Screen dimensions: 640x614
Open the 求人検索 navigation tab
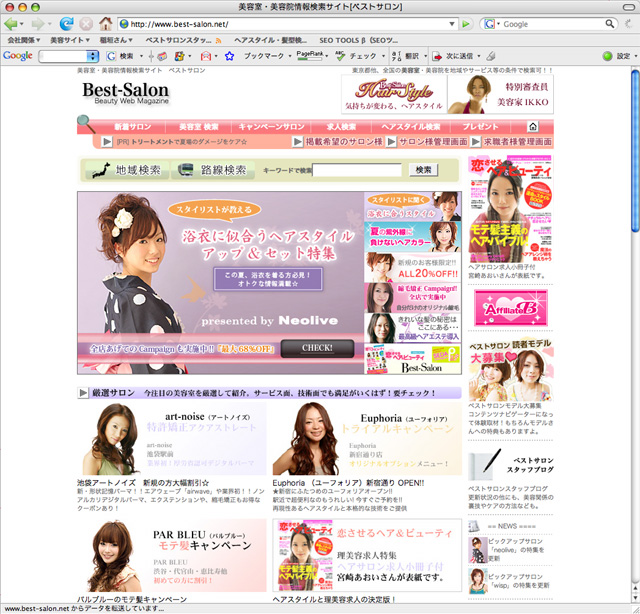341,127
